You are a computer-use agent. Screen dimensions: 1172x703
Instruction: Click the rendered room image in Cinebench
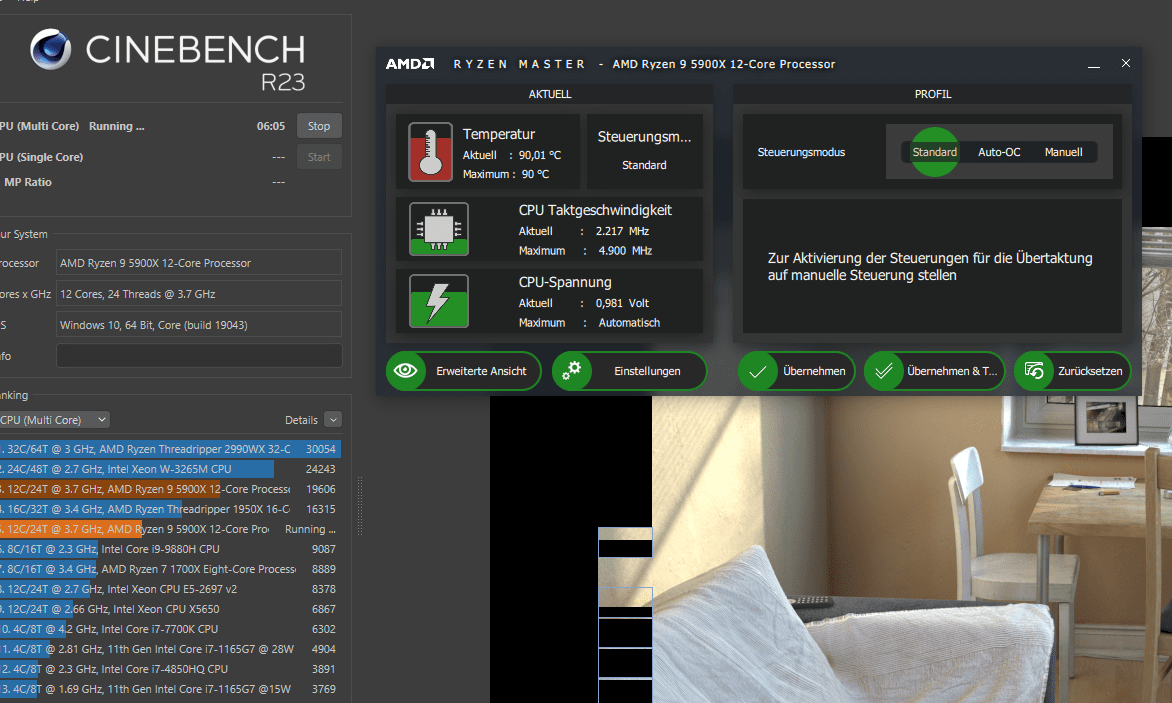[912, 549]
